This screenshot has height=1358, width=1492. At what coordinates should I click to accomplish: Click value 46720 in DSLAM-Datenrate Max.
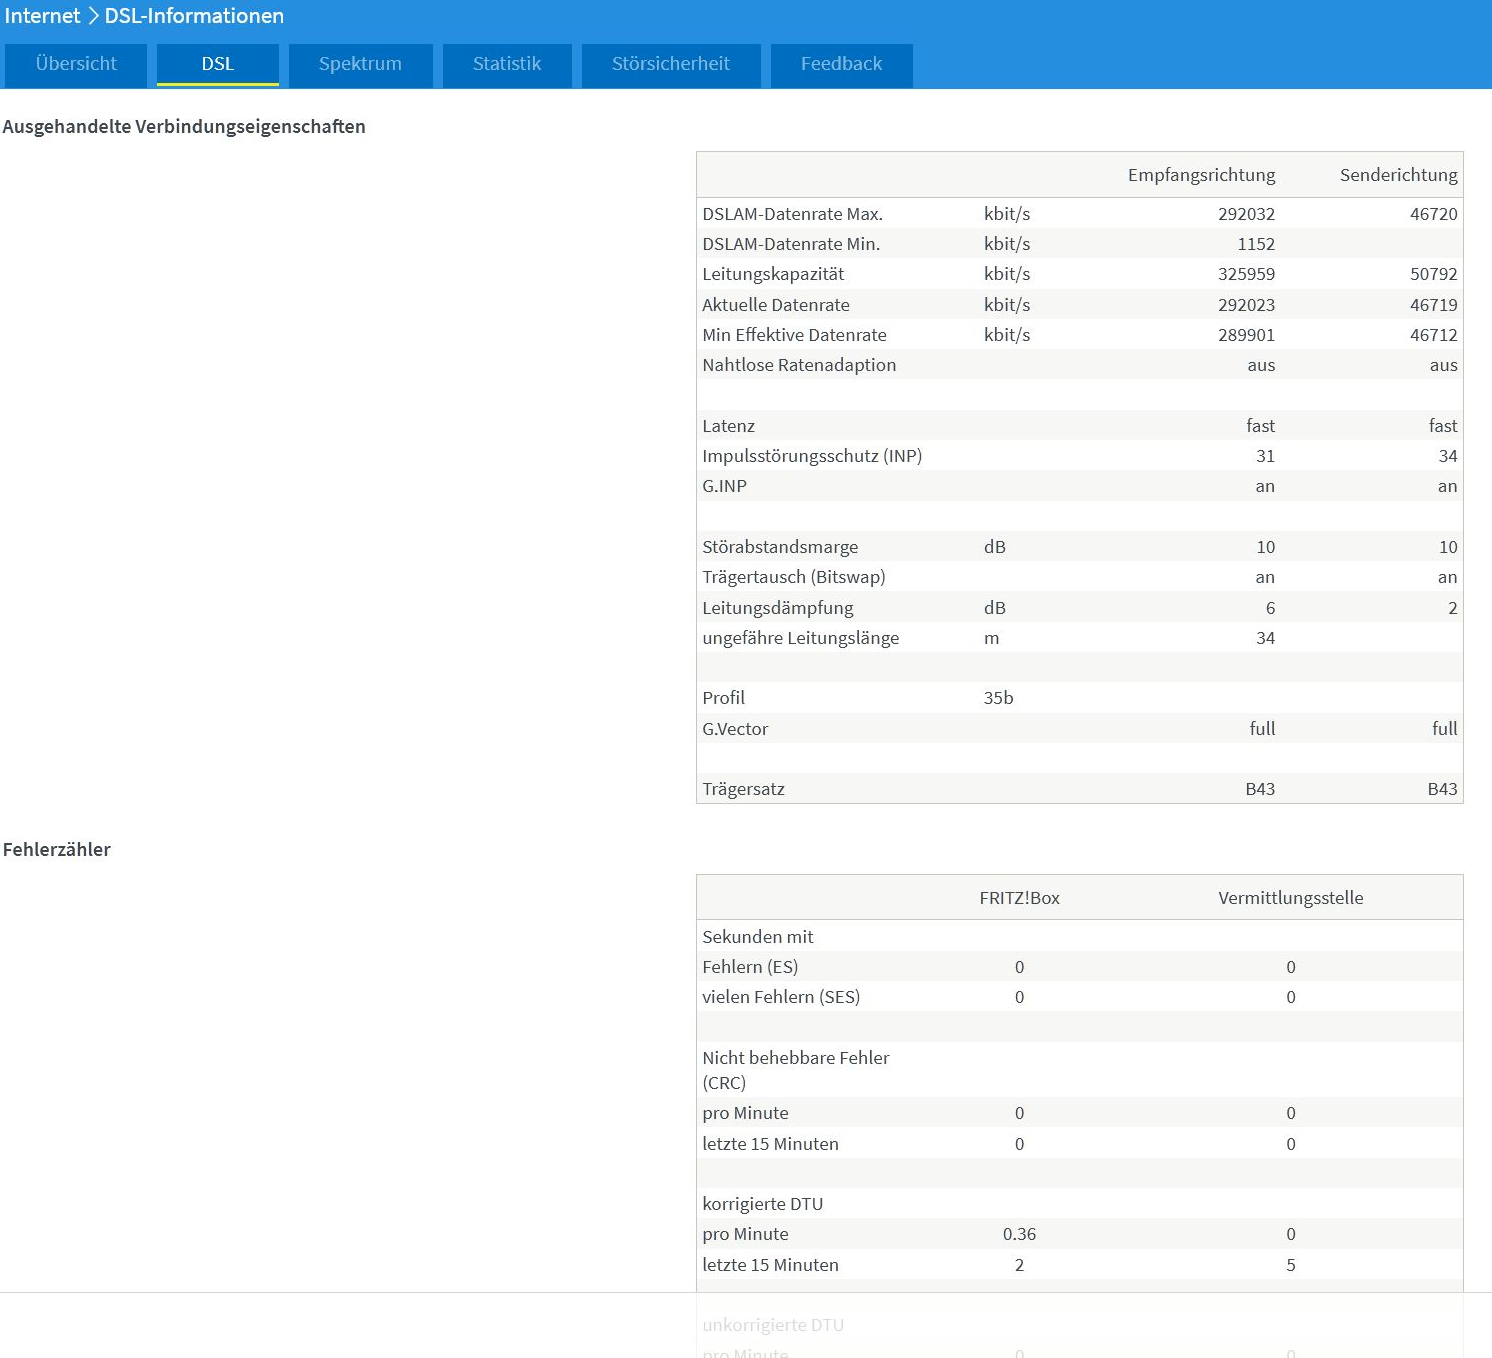tap(1434, 214)
